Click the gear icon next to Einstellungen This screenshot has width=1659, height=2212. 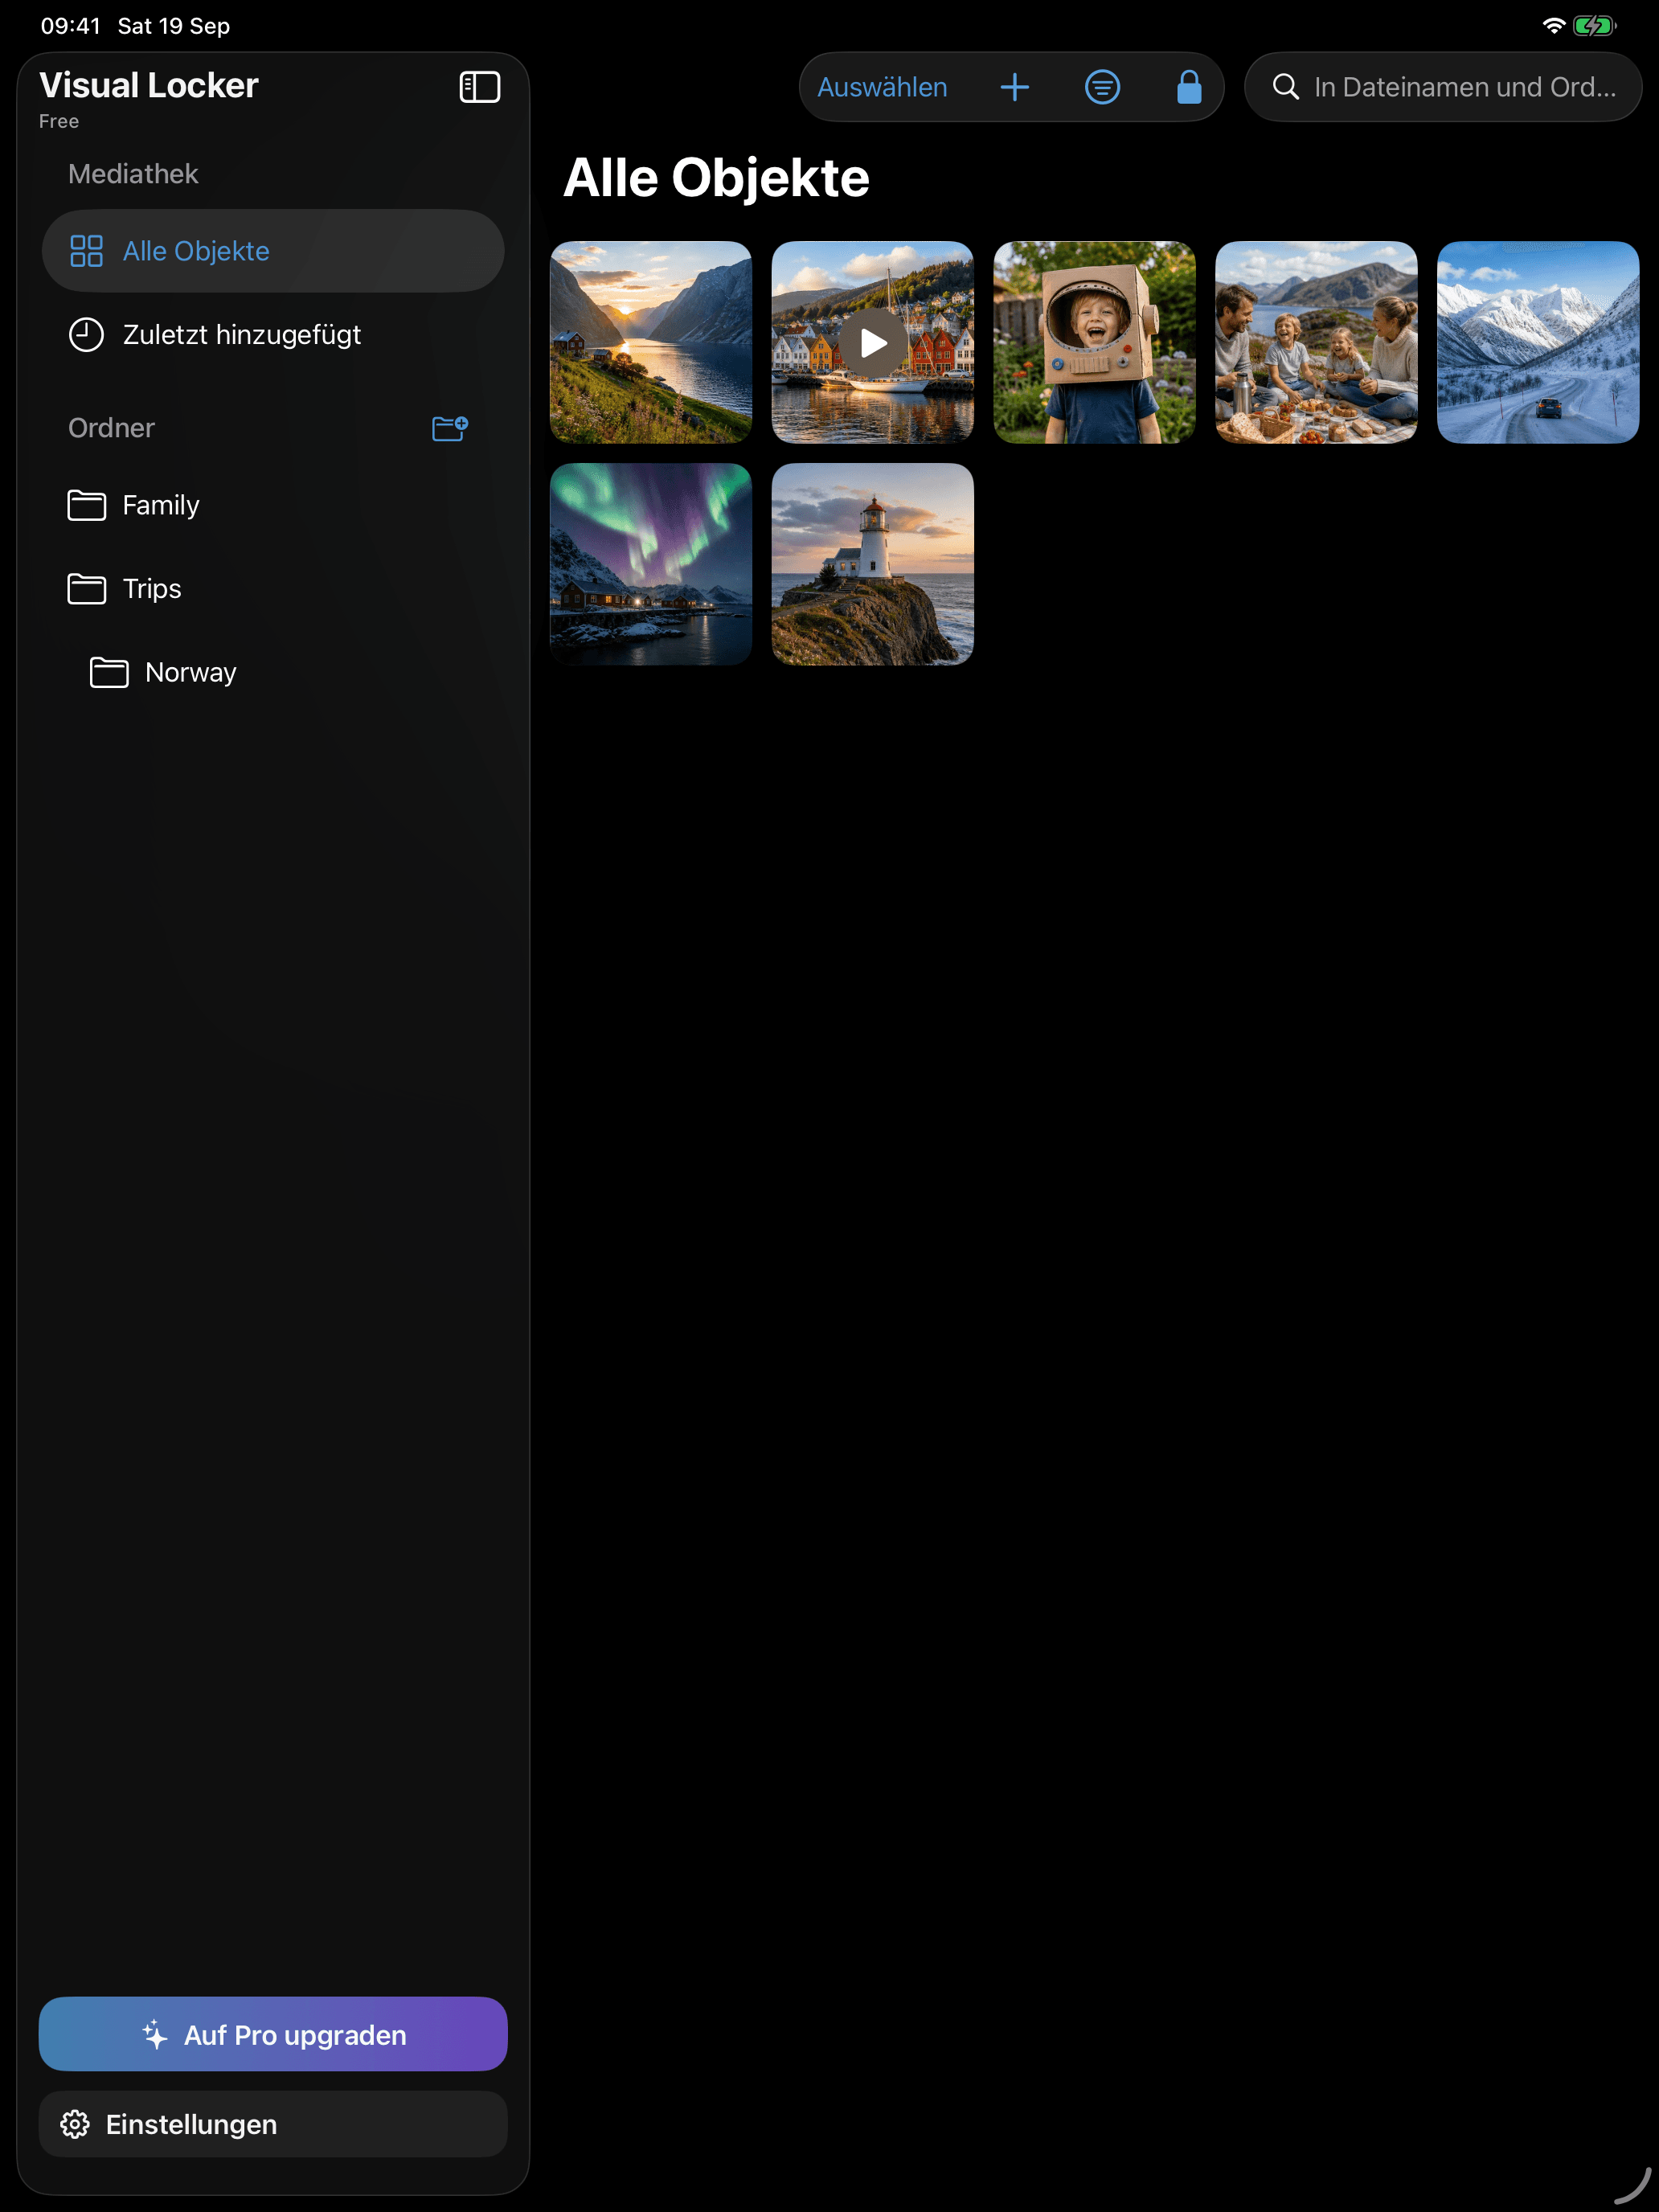(75, 2124)
